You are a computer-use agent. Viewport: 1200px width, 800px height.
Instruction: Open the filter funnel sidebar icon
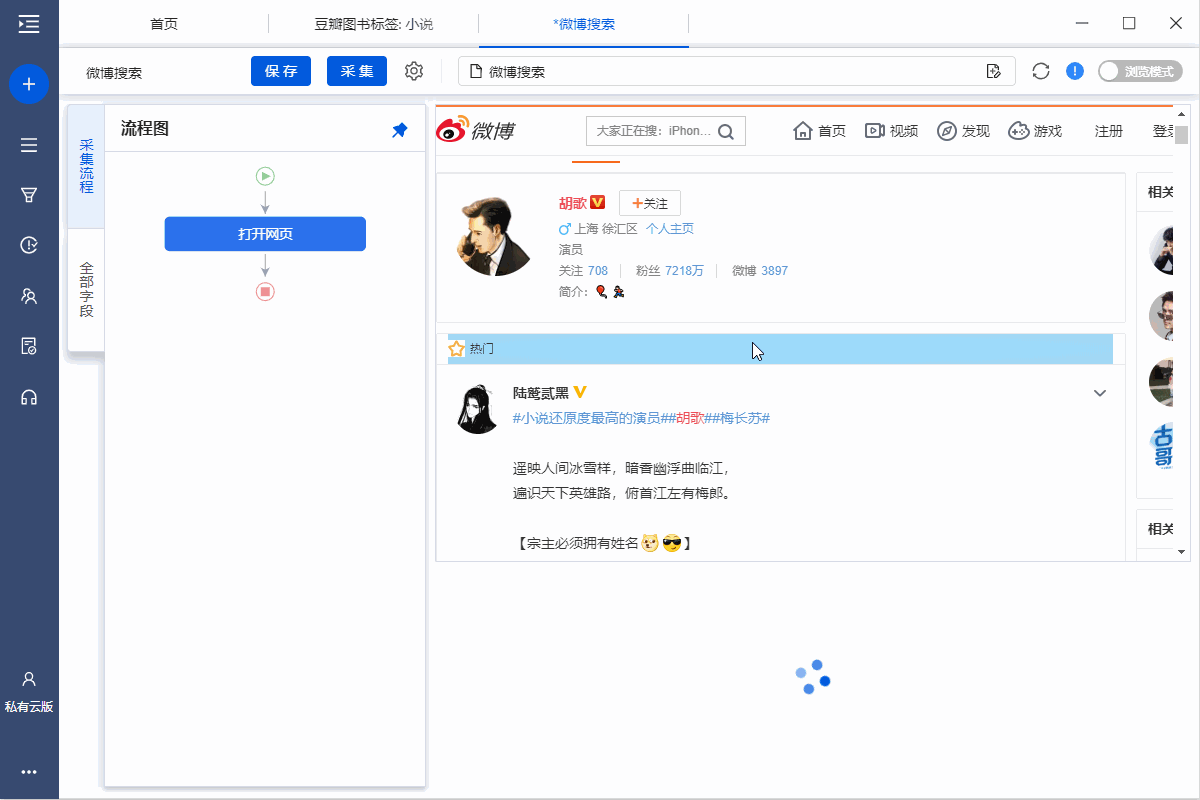(x=29, y=195)
